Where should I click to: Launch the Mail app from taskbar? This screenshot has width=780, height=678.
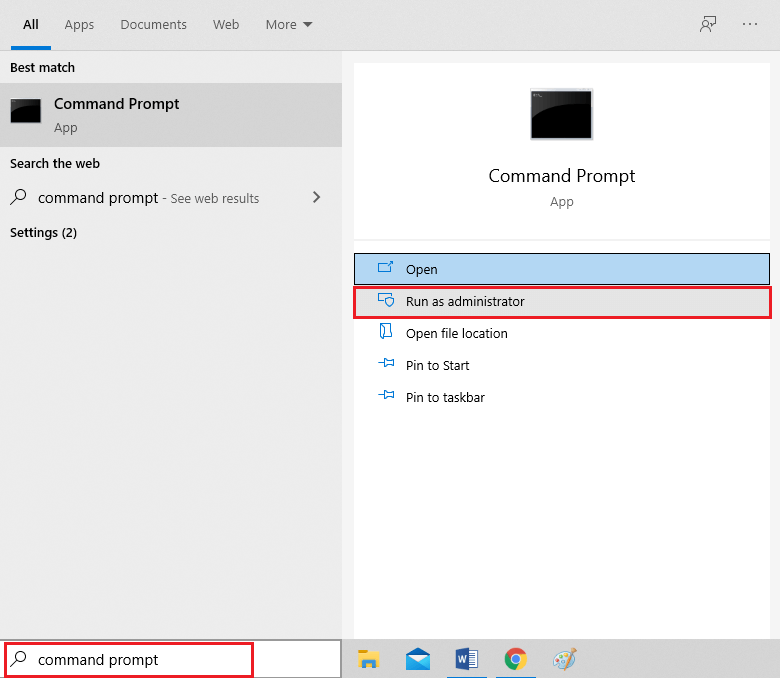pos(418,659)
